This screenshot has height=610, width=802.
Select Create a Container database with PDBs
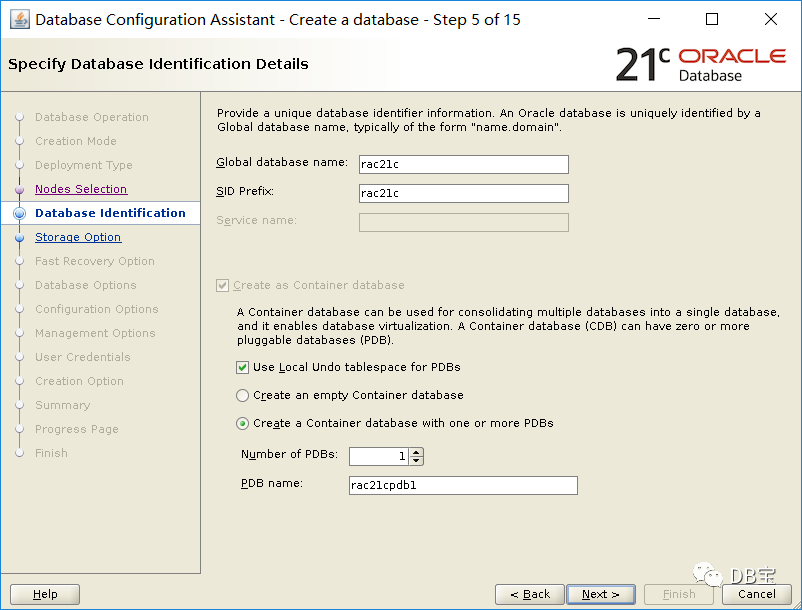[242, 424]
